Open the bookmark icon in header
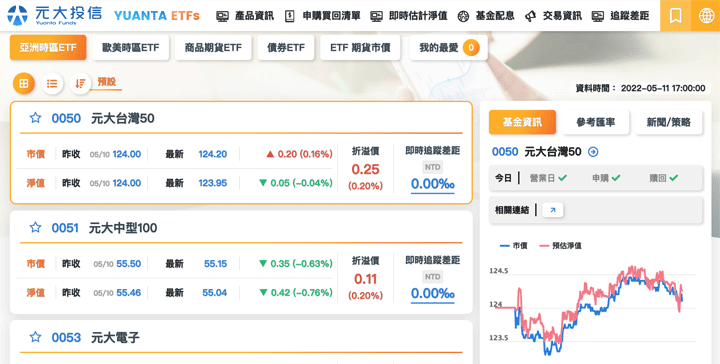 click(x=675, y=16)
